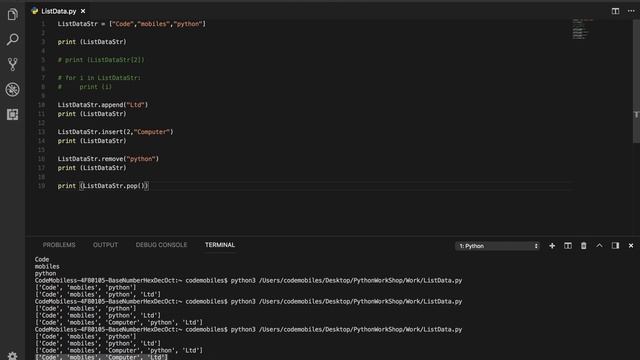Click the 'ListDataStr.append("Ltd")' line
640x360 pixels.
tap(103, 105)
